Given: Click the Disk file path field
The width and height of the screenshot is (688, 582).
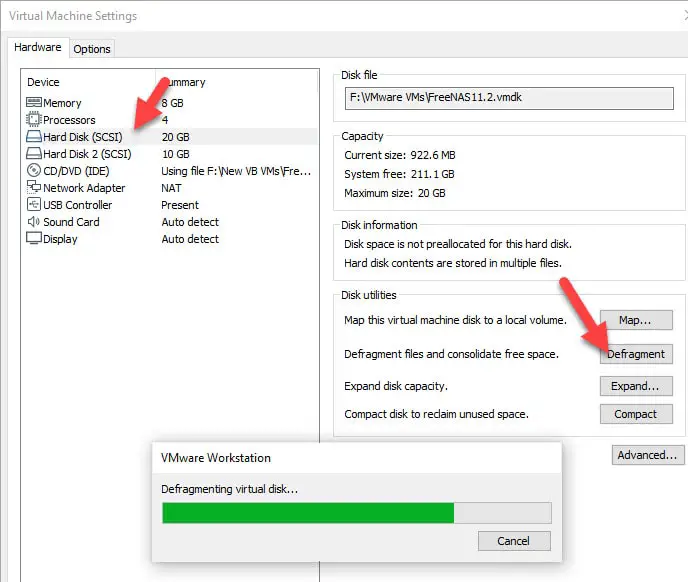Looking at the screenshot, I should (x=509, y=98).
